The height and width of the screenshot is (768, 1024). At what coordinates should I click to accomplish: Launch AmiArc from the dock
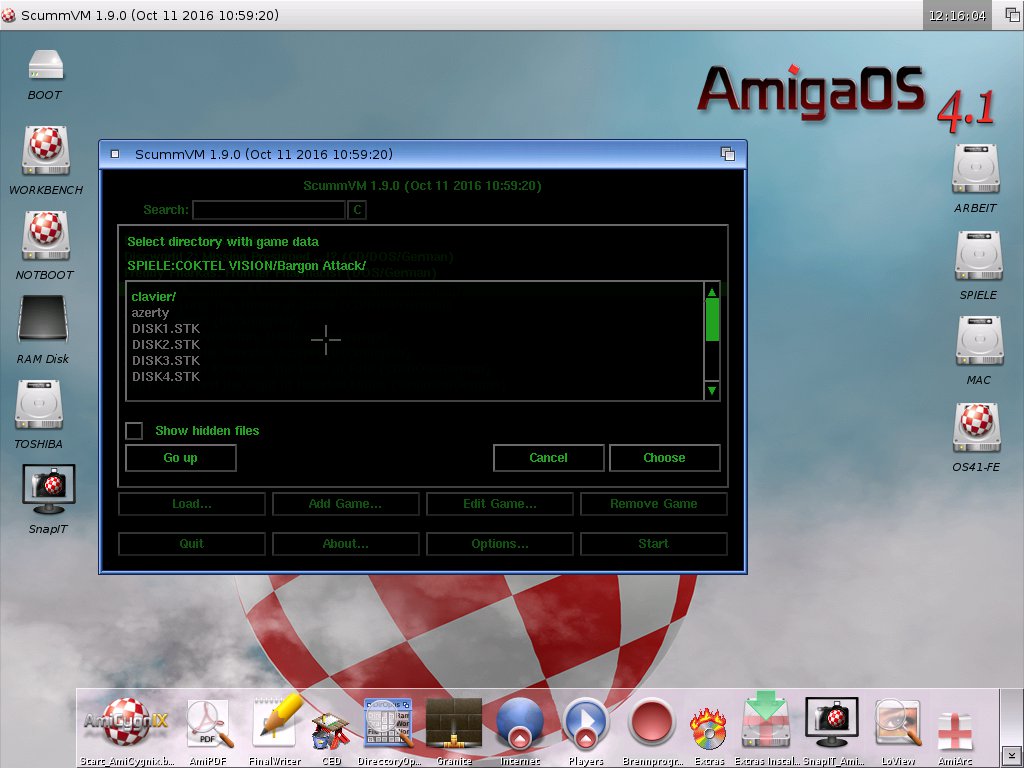(x=955, y=731)
